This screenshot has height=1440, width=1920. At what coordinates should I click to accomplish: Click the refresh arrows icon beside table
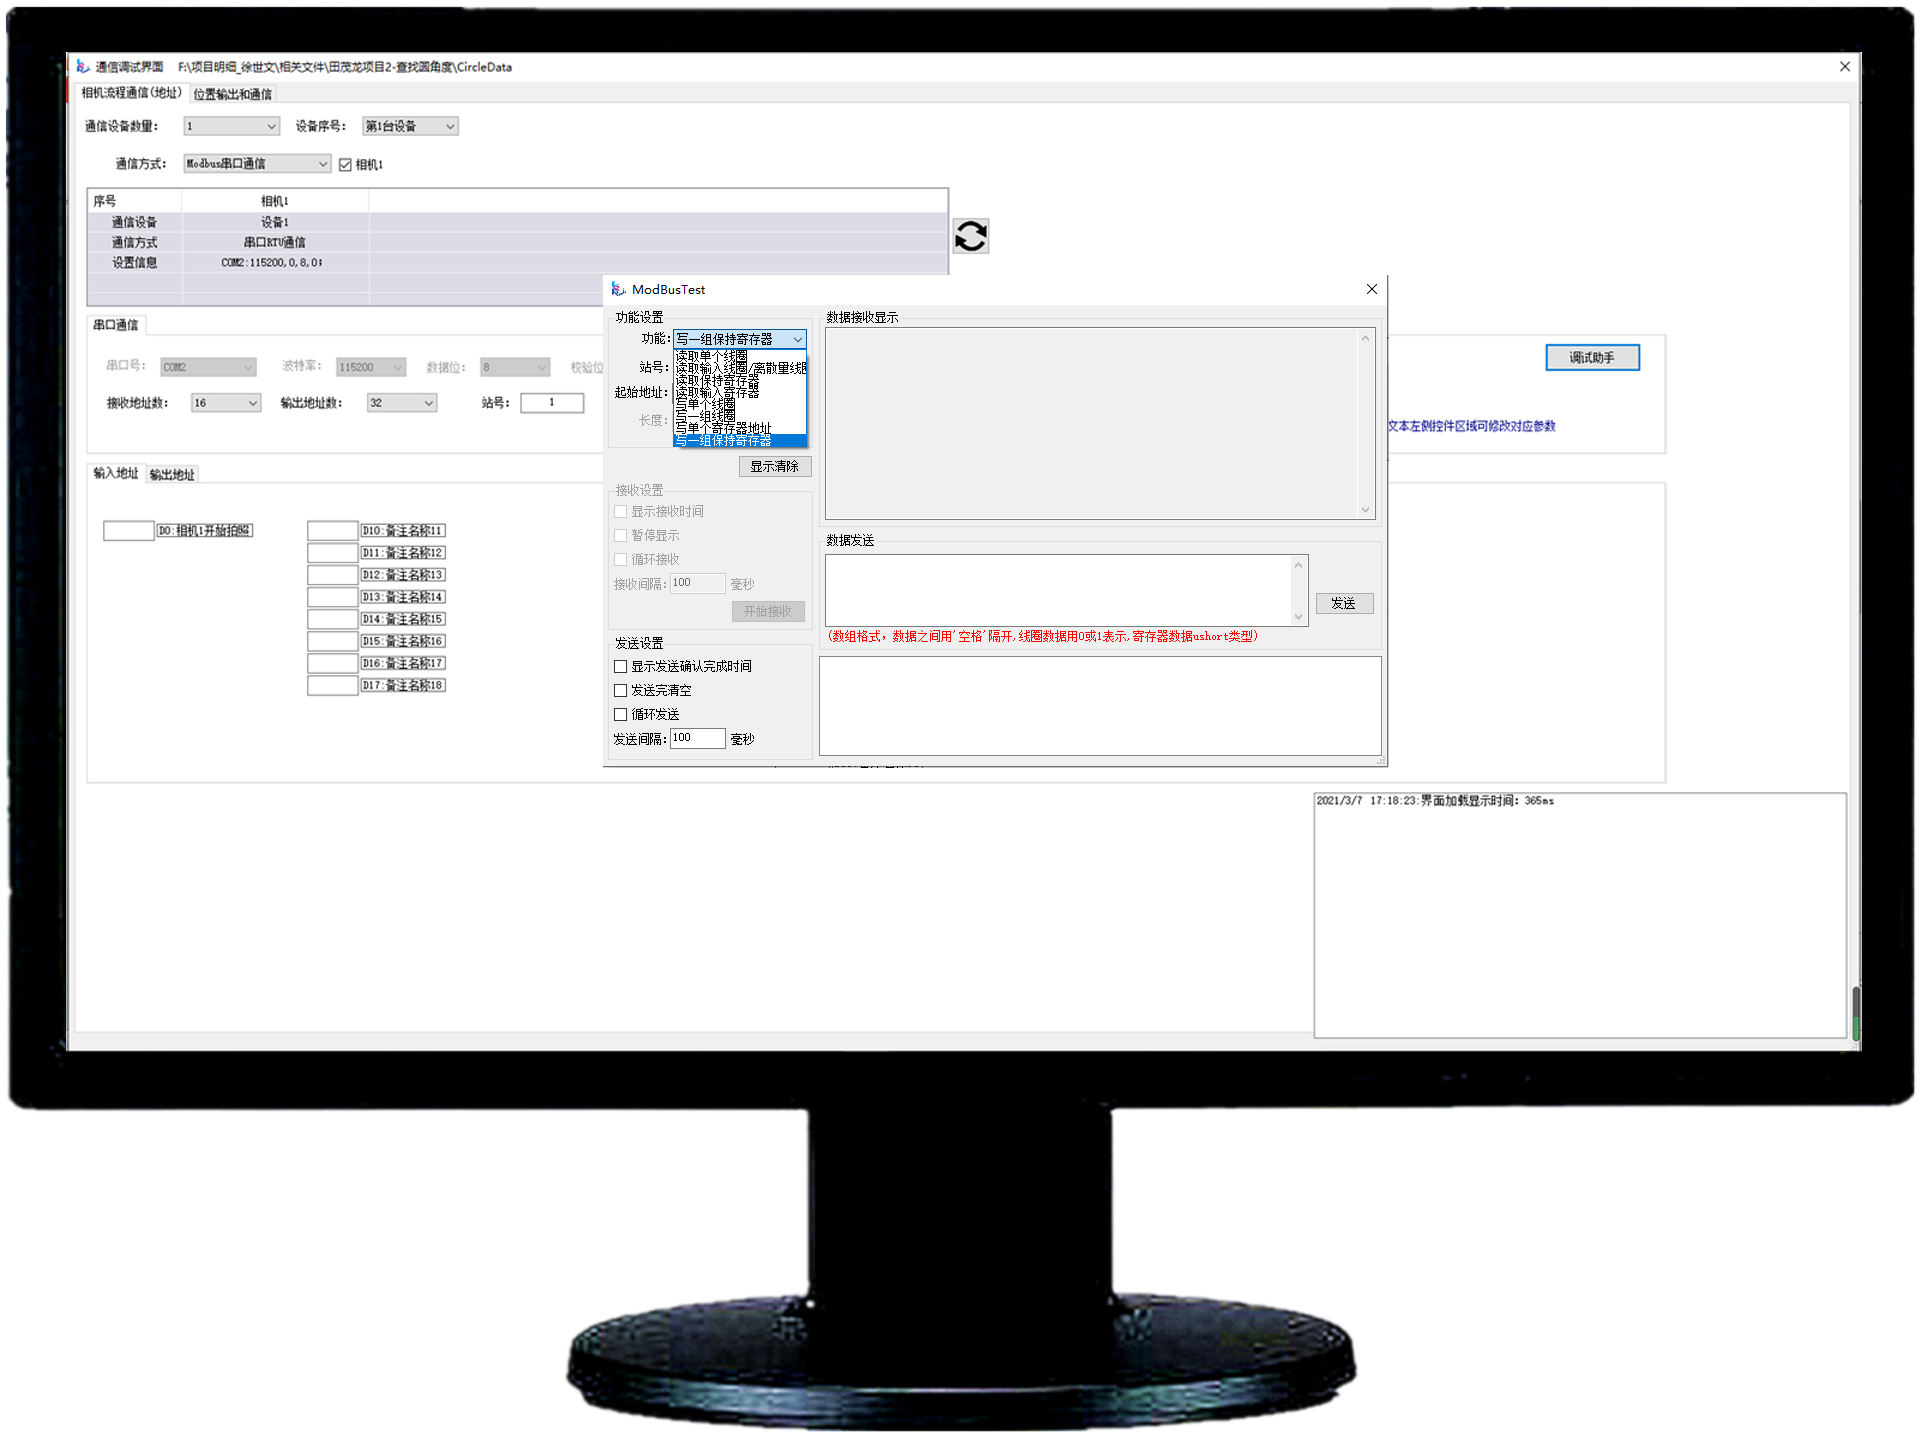[x=970, y=236]
